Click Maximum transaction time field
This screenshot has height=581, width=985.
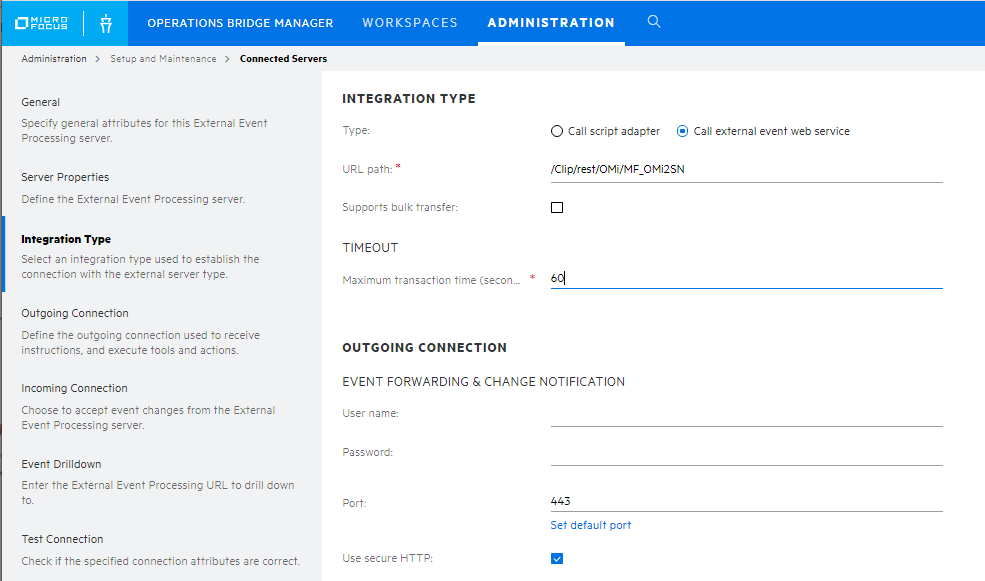(x=746, y=278)
